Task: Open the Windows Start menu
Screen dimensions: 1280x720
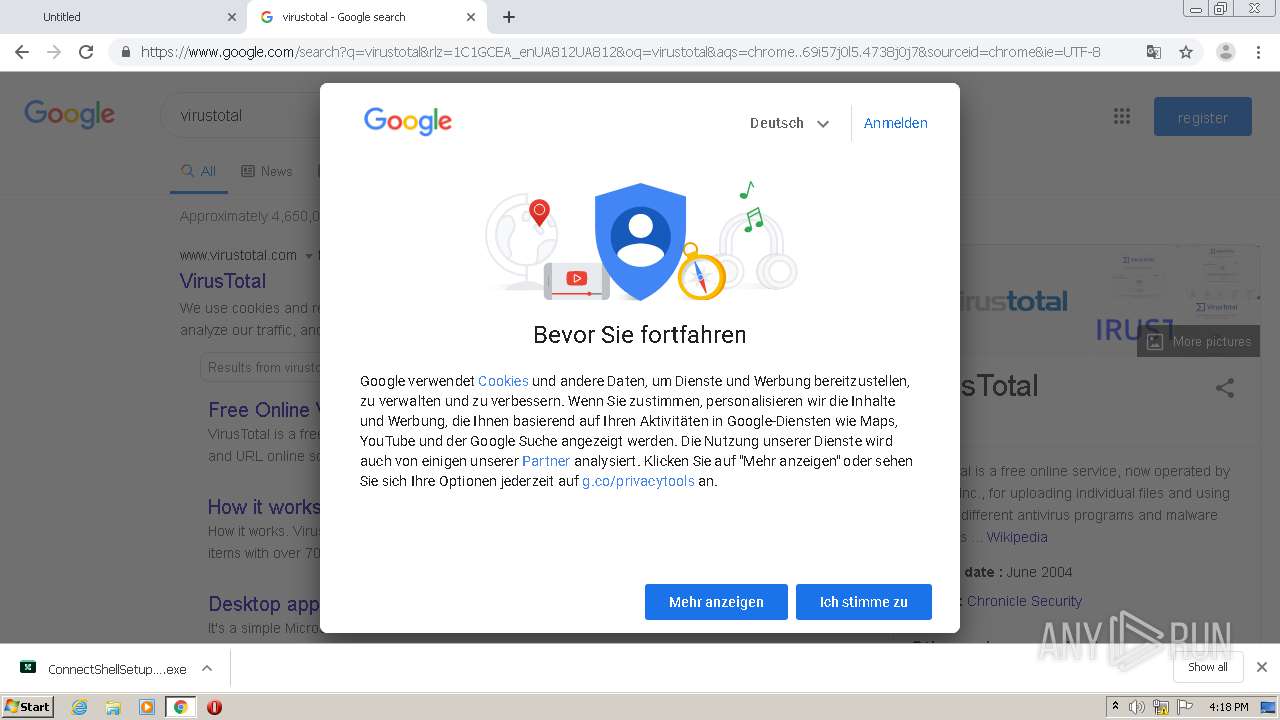Action: 28,706
